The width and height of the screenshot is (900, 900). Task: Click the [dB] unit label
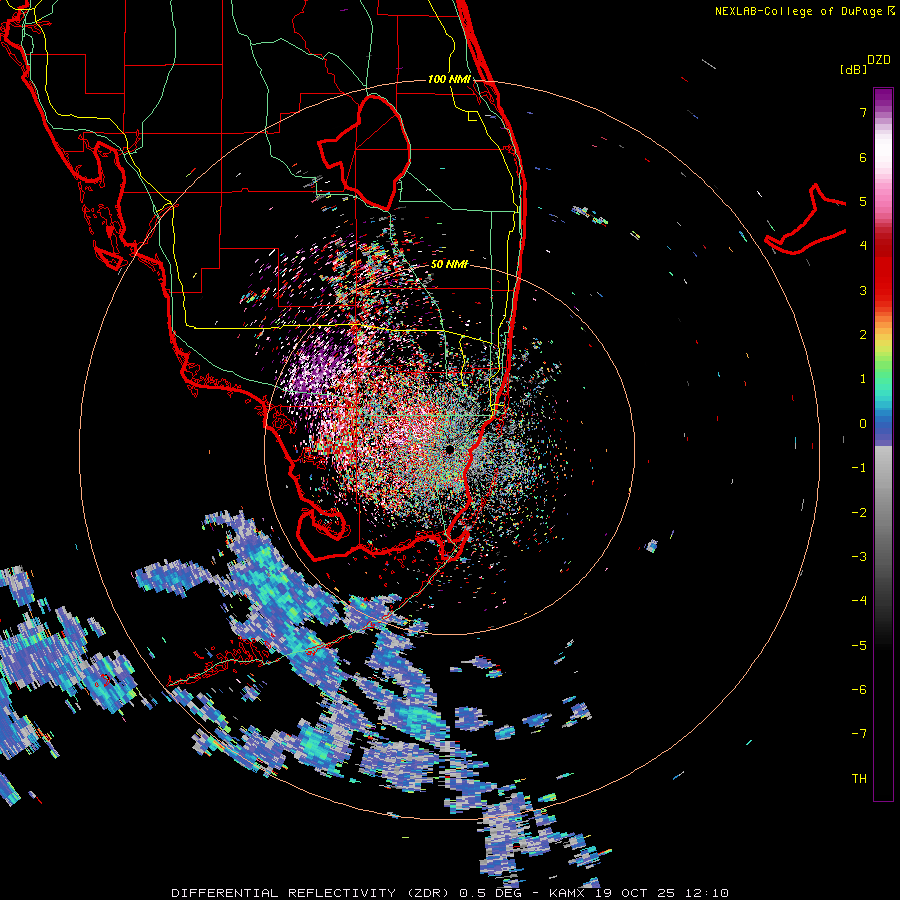(x=854, y=69)
